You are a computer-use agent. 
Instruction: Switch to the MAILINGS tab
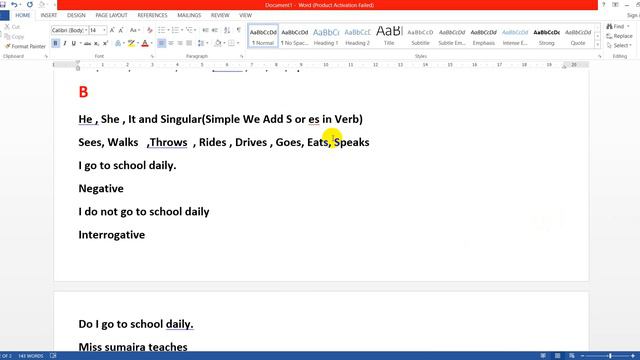point(189,15)
